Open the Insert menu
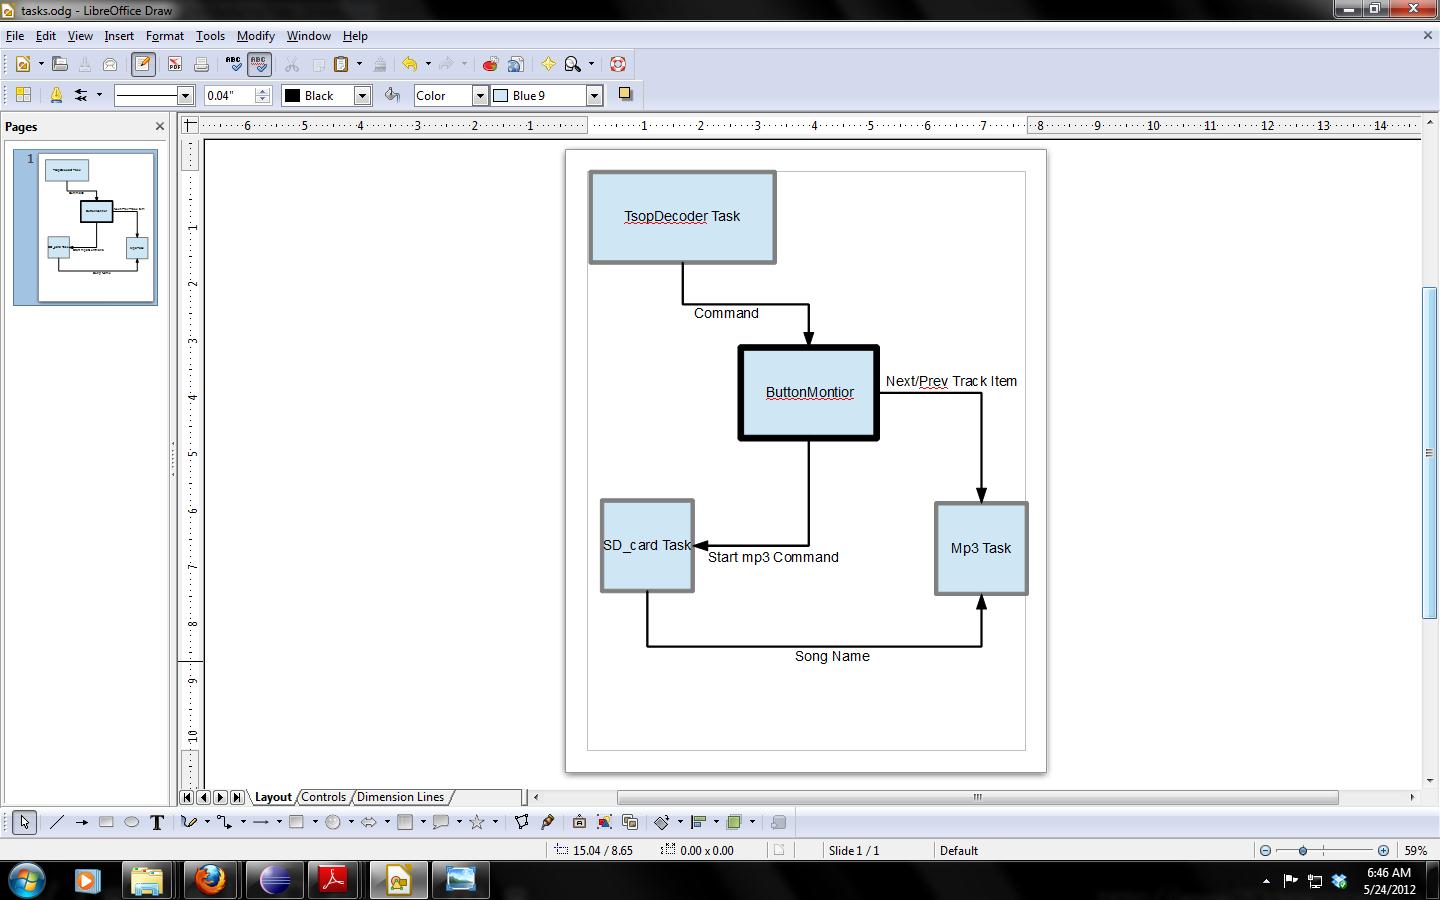This screenshot has width=1440, height=900. click(119, 36)
